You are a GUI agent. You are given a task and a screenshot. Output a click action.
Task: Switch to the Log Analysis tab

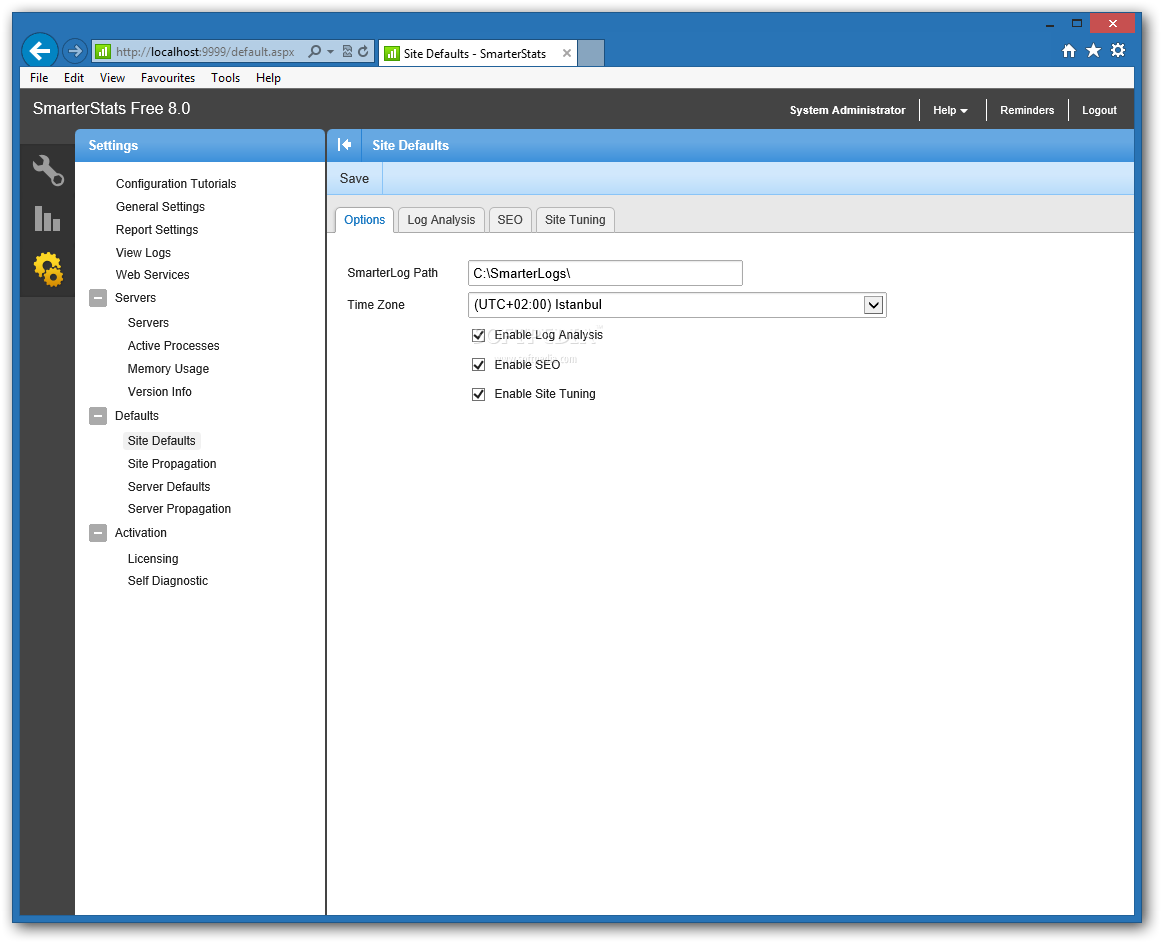[441, 220]
